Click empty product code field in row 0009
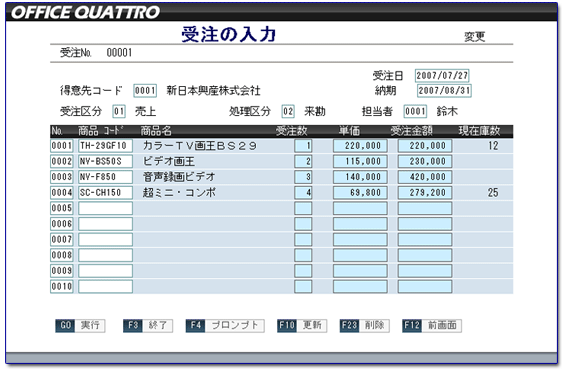The height and width of the screenshot is (369, 564). 105,271
